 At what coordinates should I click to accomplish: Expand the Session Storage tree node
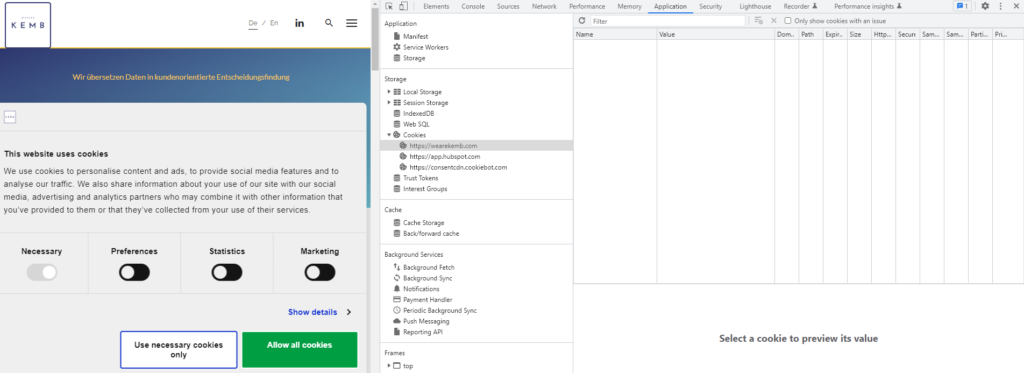pyautogui.click(x=389, y=103)
